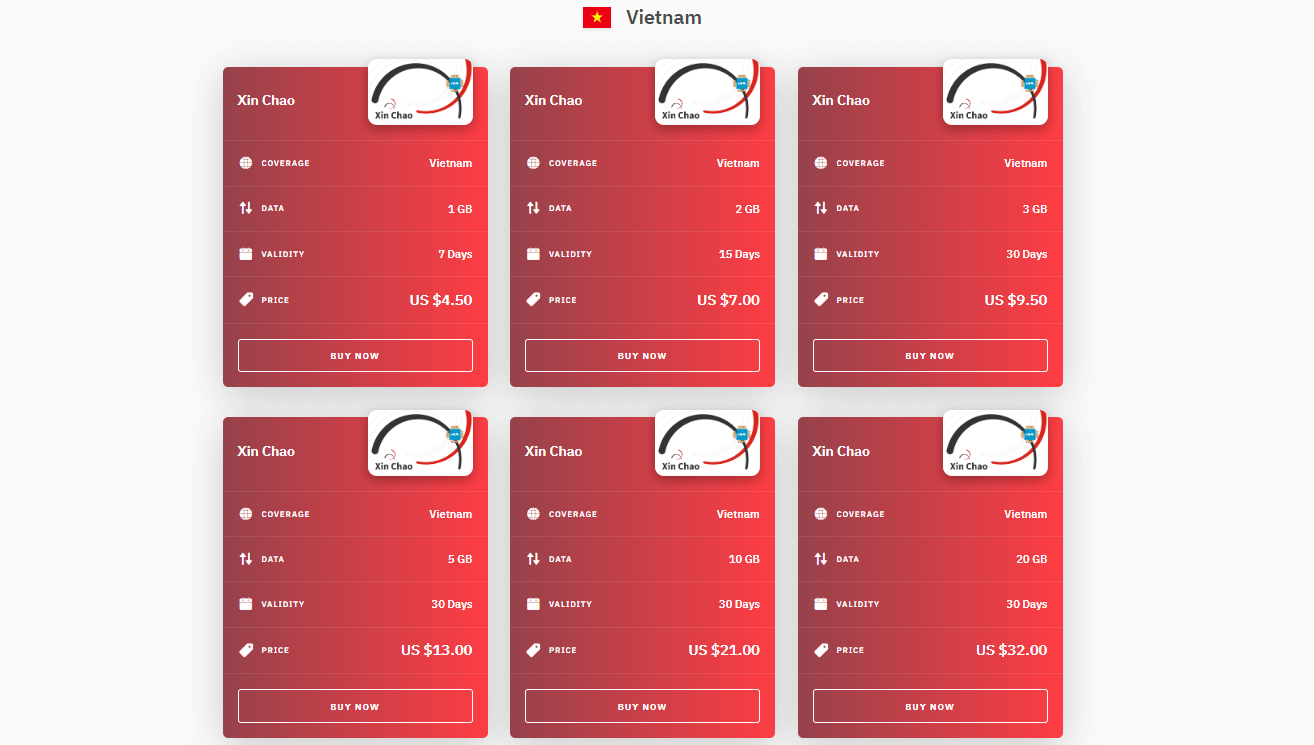1314x745 pixels.
Task: Click the globe coverage icon on US $7.00 card
Action: click(x=533, y=163)
